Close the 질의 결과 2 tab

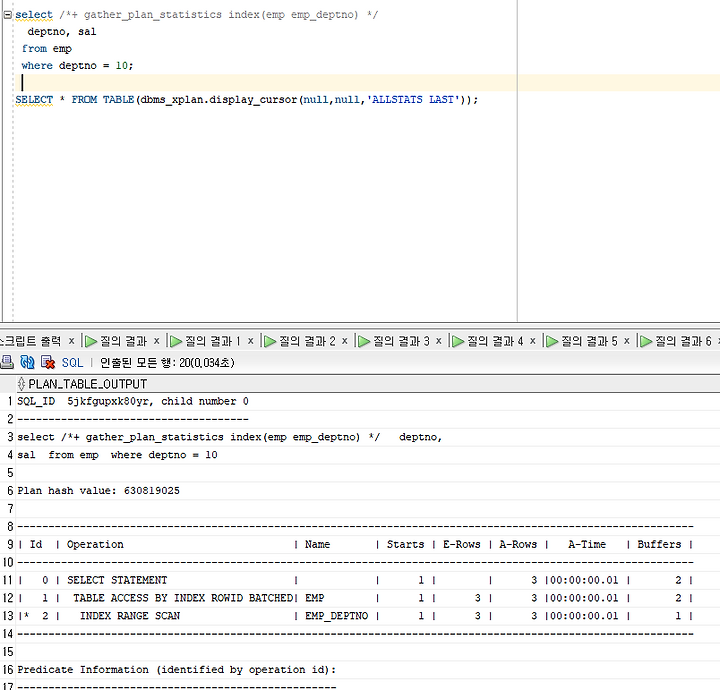(344, 341)
